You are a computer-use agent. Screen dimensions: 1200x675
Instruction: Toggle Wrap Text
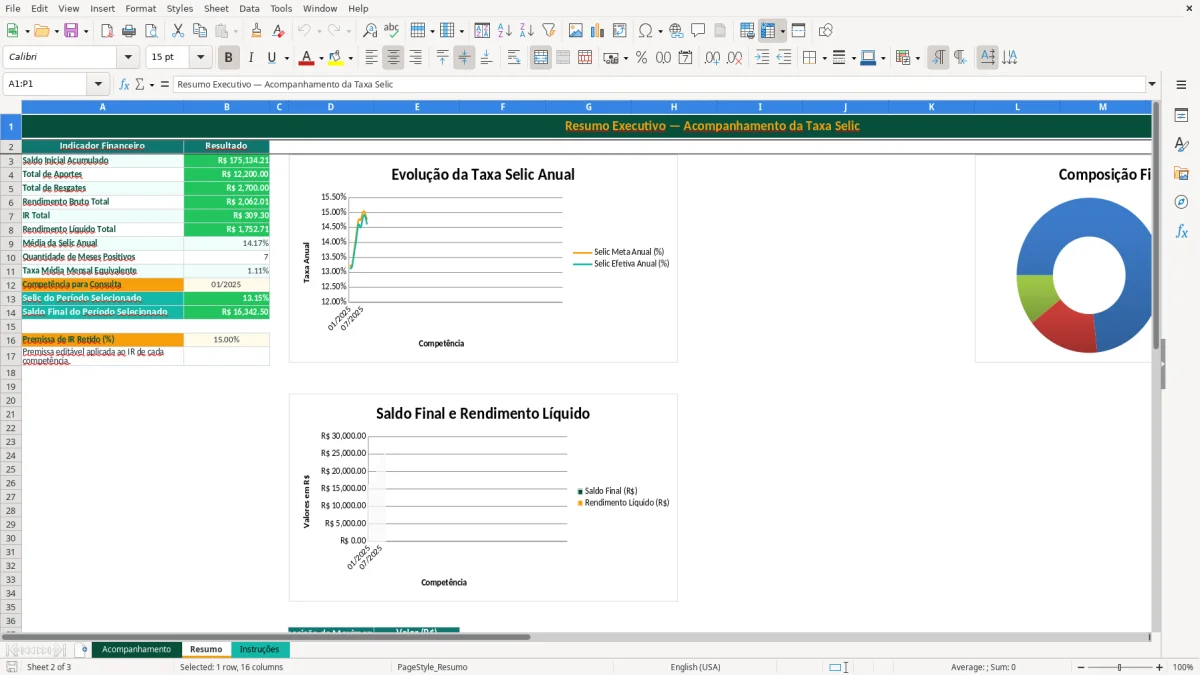513,58
